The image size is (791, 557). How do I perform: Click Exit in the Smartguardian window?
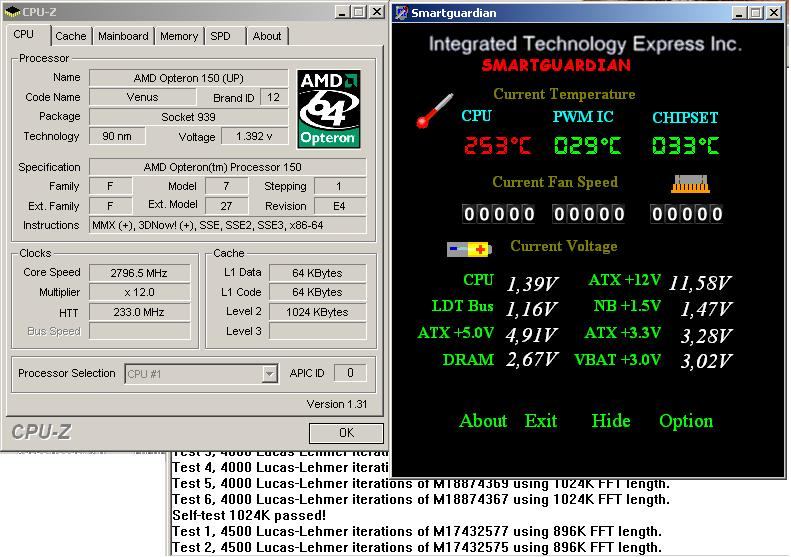tap(540, 421)
